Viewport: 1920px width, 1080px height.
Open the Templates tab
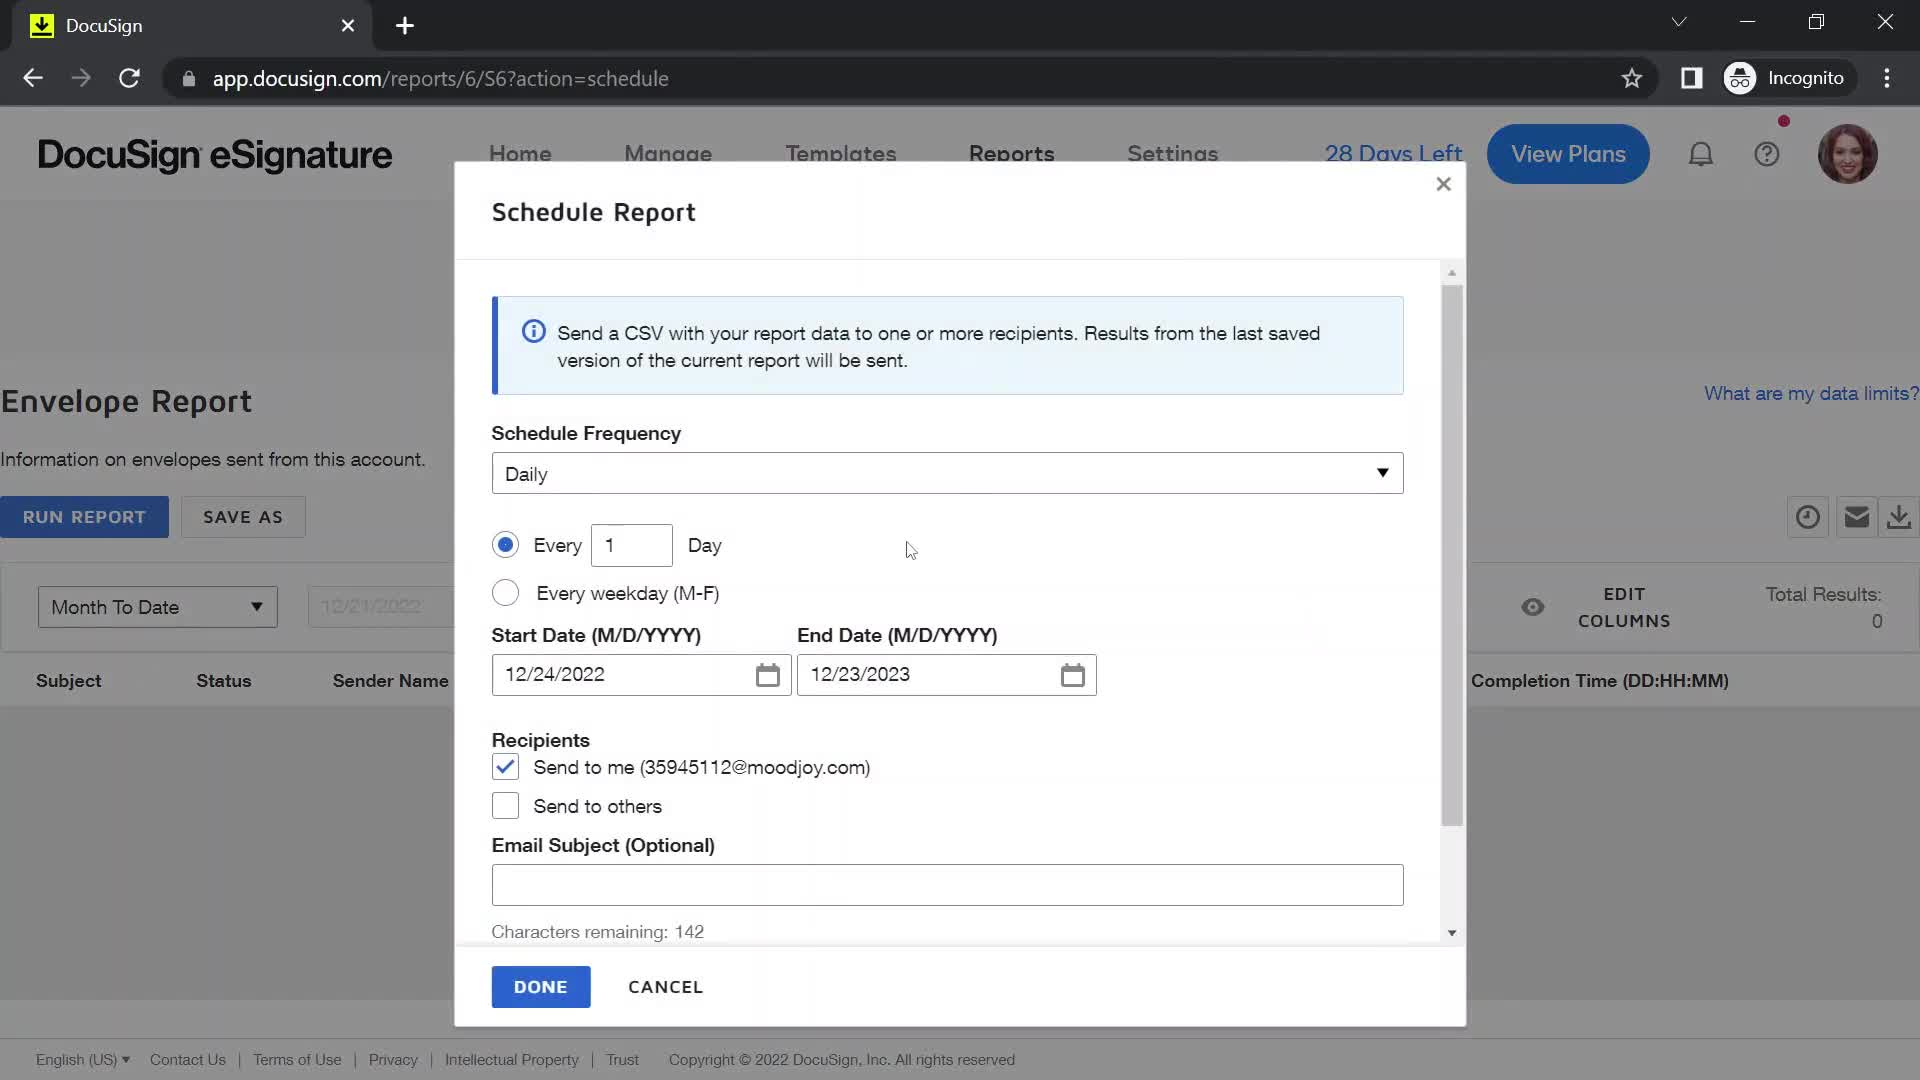point(840,154)
